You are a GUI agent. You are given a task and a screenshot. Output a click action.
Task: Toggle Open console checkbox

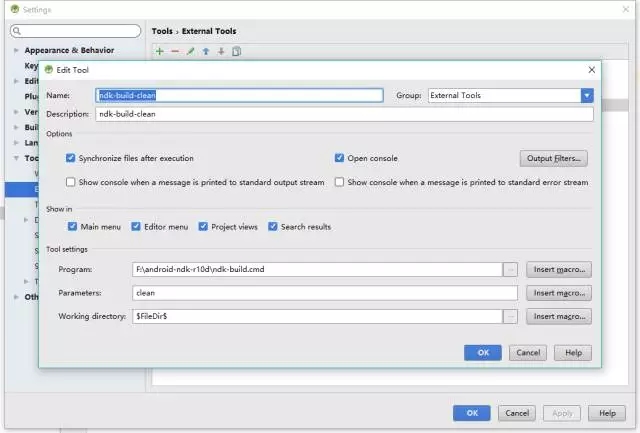[x=339, y=158]
